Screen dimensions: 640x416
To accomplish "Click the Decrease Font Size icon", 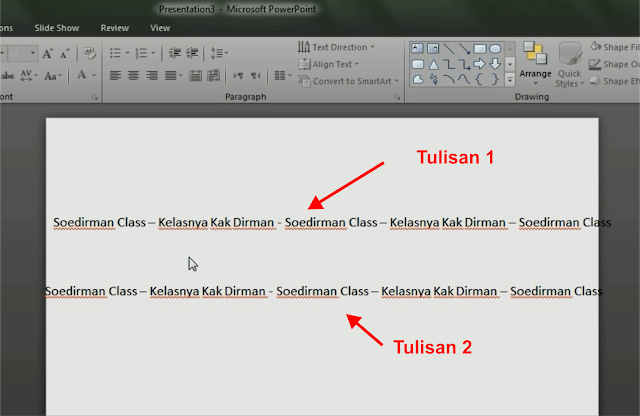I will pyautogui.click(x=65, y=53).
